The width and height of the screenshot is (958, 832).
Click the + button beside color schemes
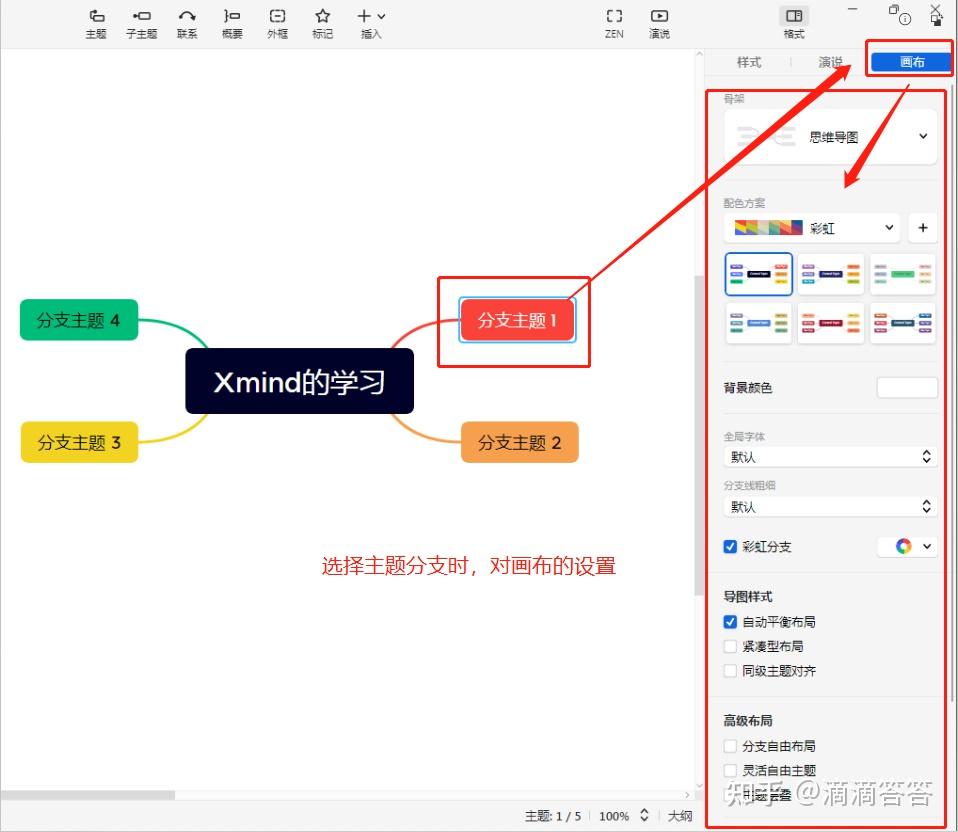pyautogui.click(x=922, y=227)
